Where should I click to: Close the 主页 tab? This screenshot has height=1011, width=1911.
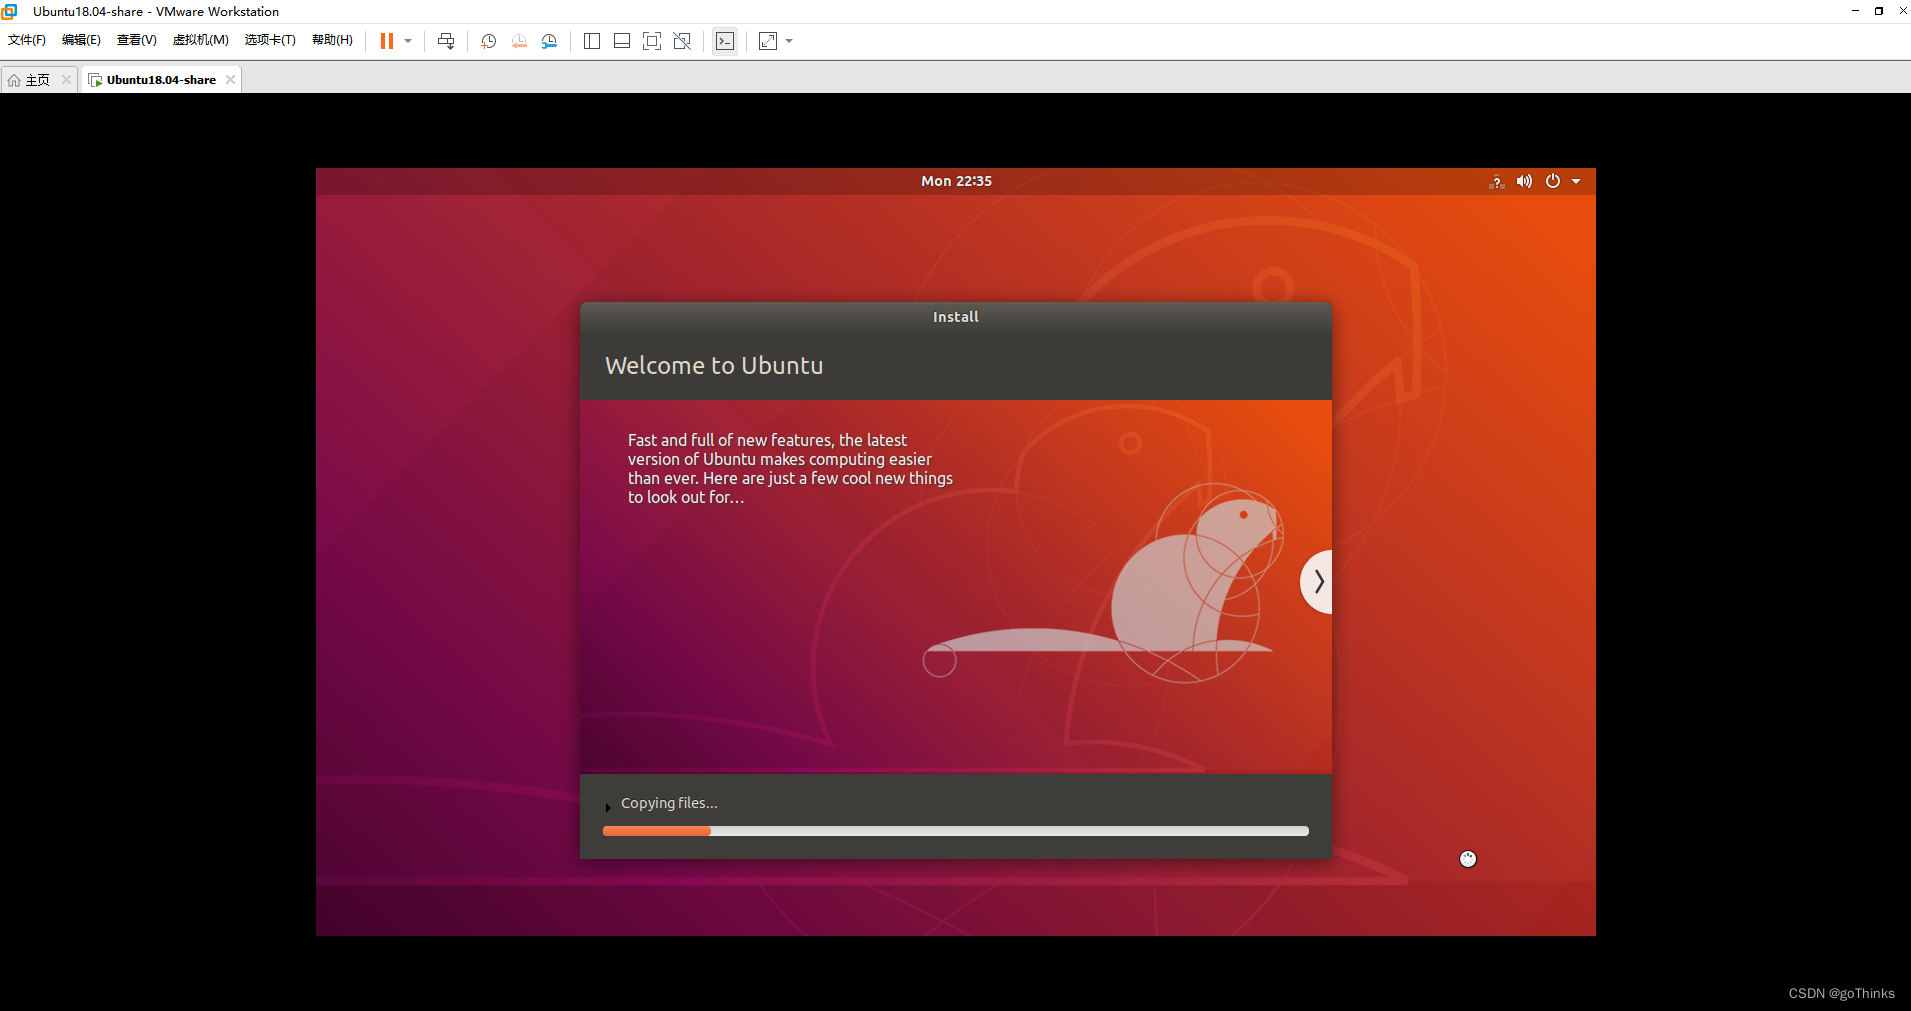pos(66,80)
